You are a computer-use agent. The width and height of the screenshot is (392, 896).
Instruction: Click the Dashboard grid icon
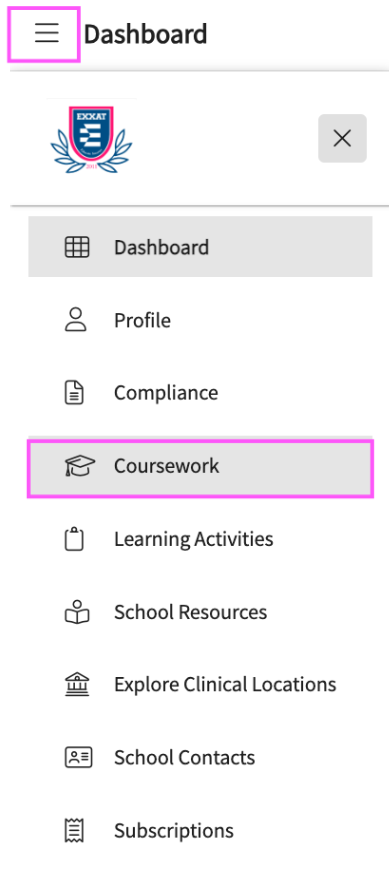(x=77, y=247)
